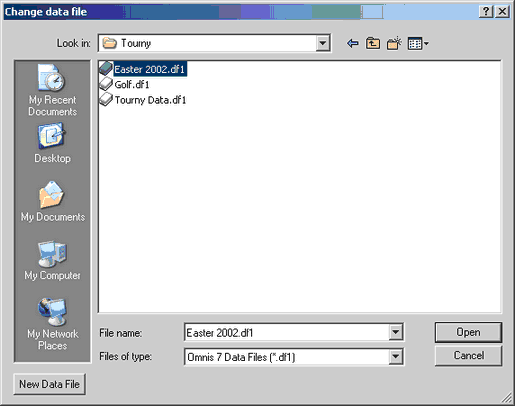Expand the Look in folder dropdown
Viewport: 515px width, 406px height.
(x=323, y=43)
